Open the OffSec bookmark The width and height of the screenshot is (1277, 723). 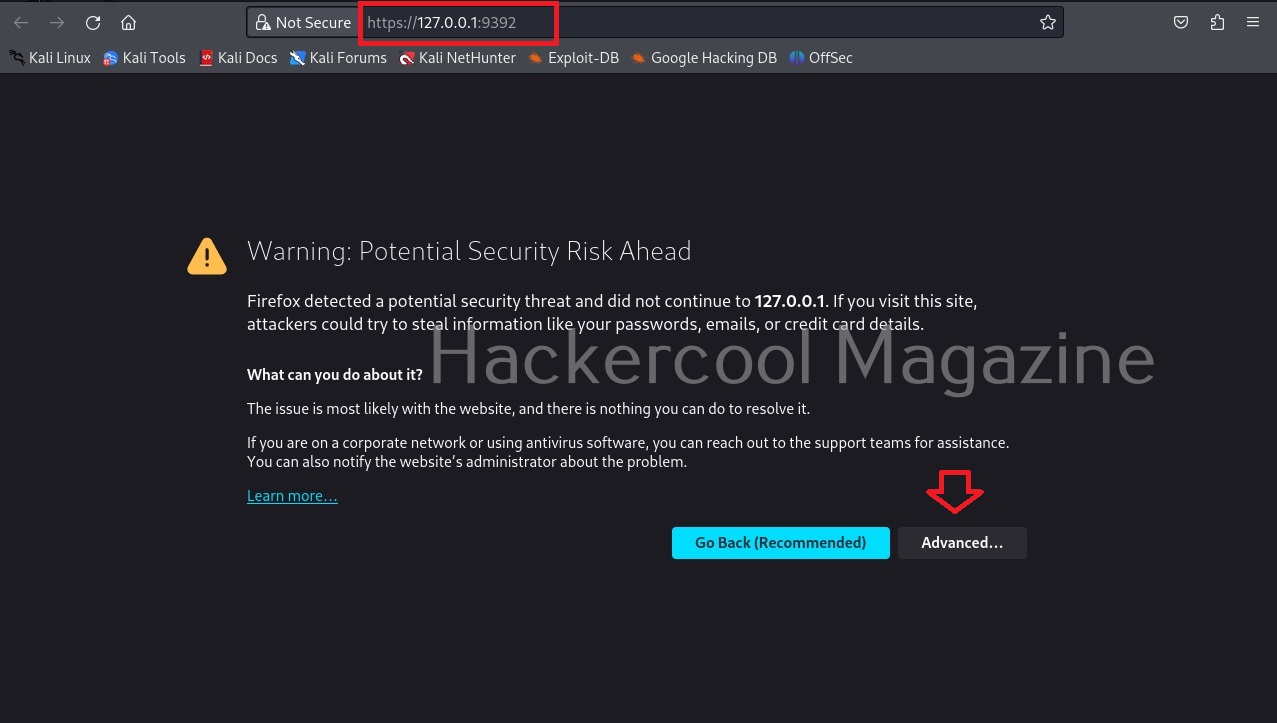[x=821, y=58]
